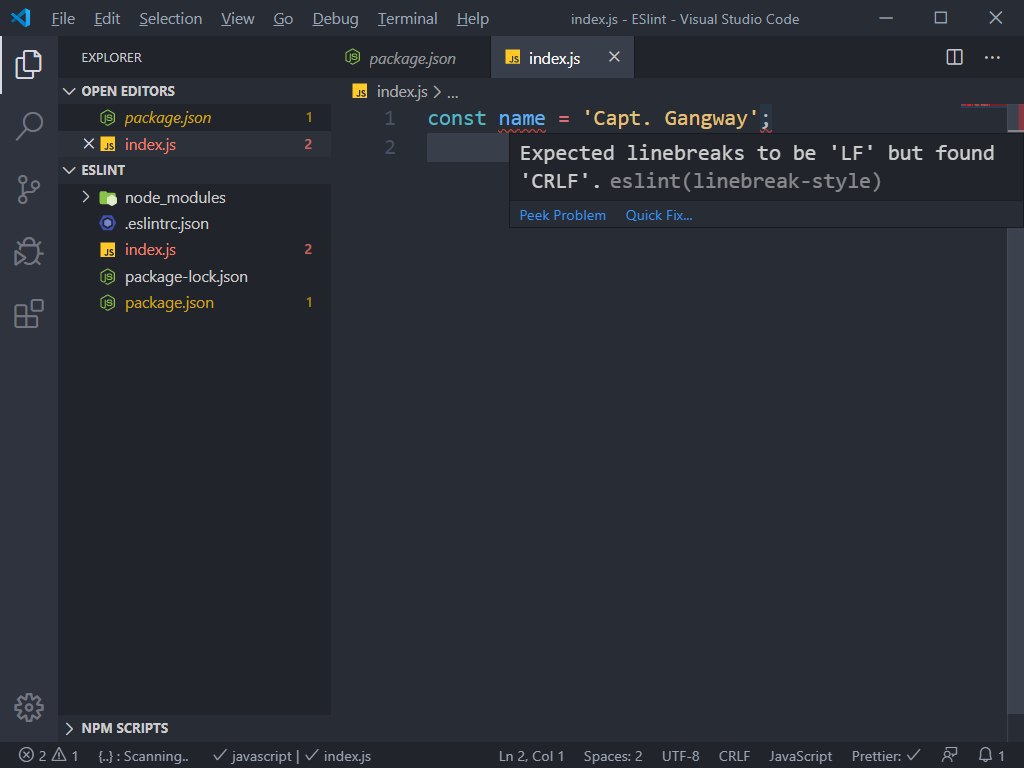Screen dimensions: 1024x768
Task: Expand the node_modules folder
Action: coord(86,197)
